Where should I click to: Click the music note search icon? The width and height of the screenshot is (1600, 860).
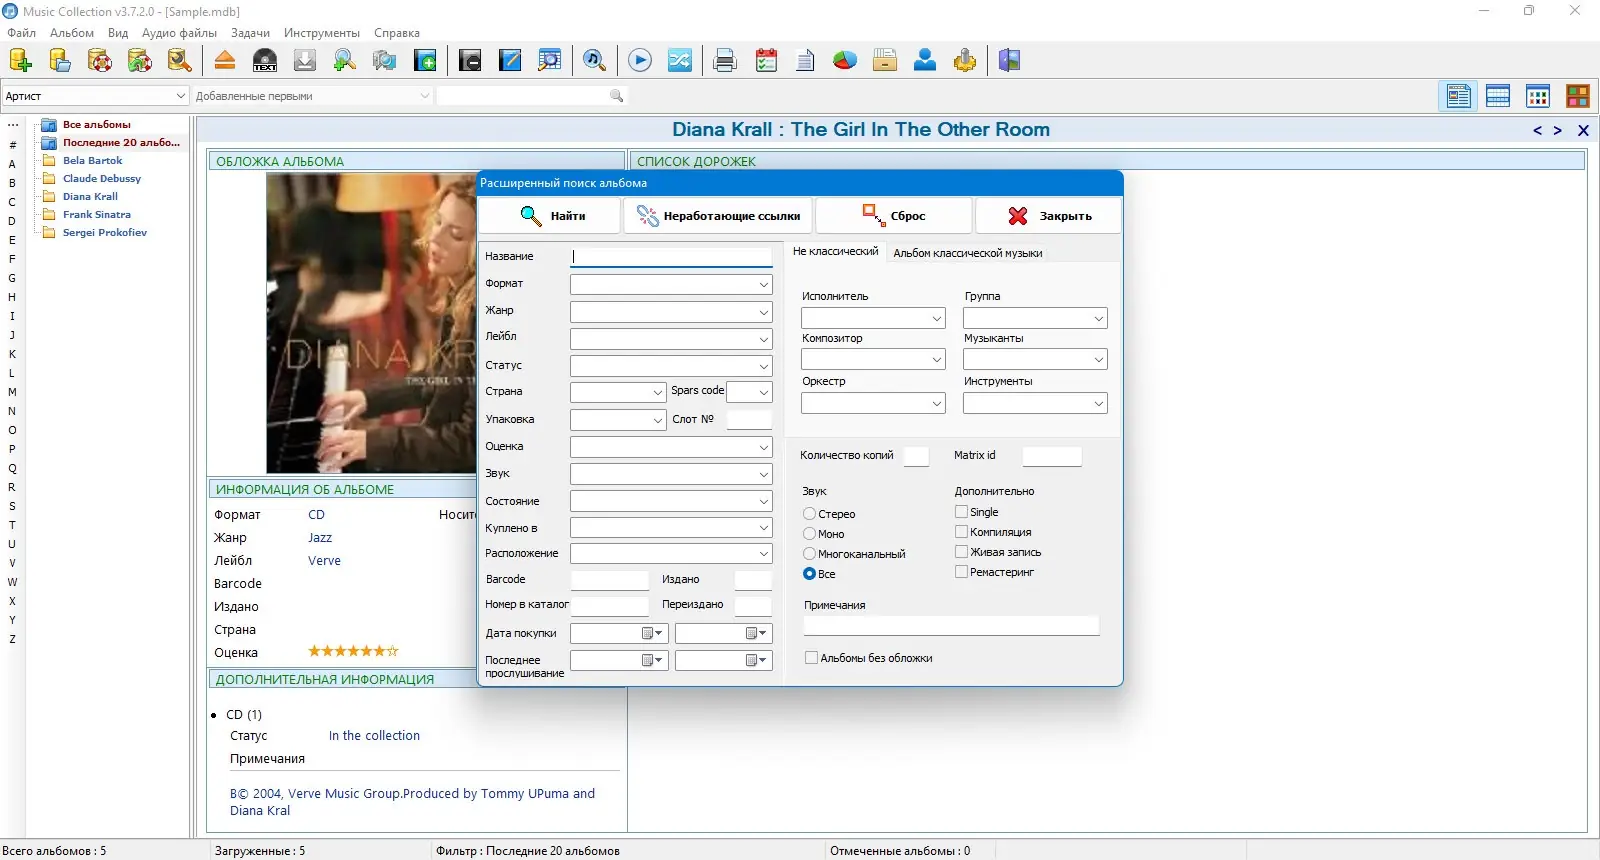point(594,61)
